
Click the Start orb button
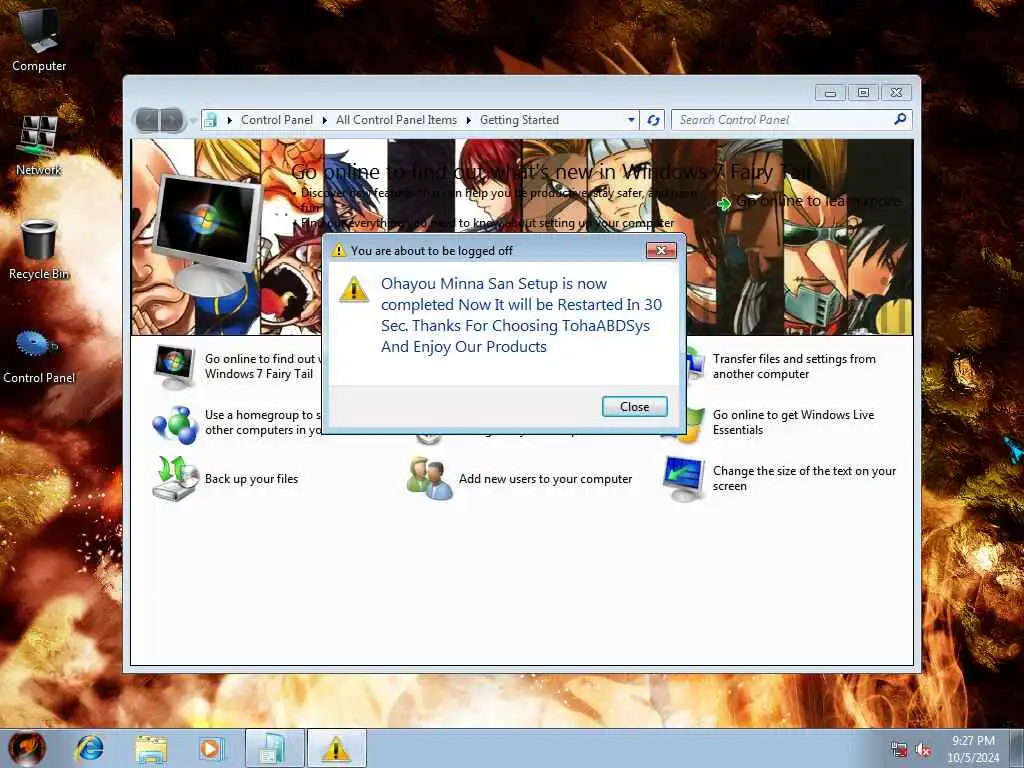tap(27, 748)
